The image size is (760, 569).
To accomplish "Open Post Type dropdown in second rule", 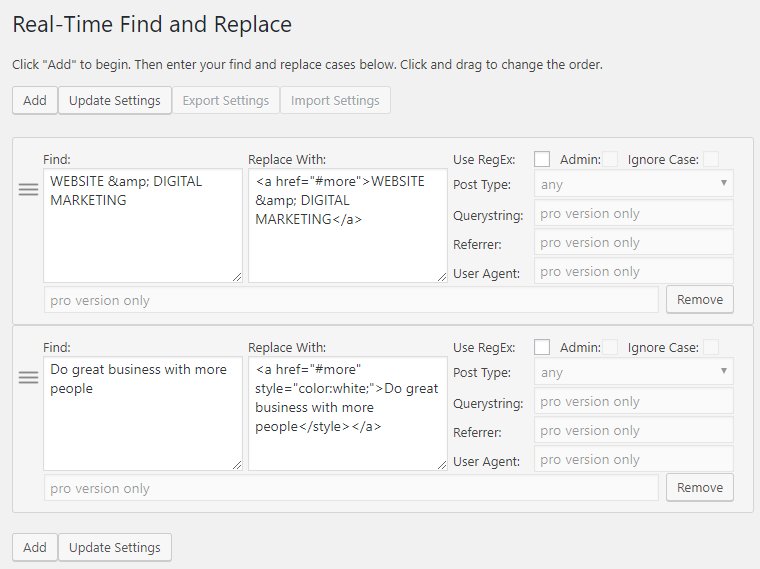I will coord(634,372).
